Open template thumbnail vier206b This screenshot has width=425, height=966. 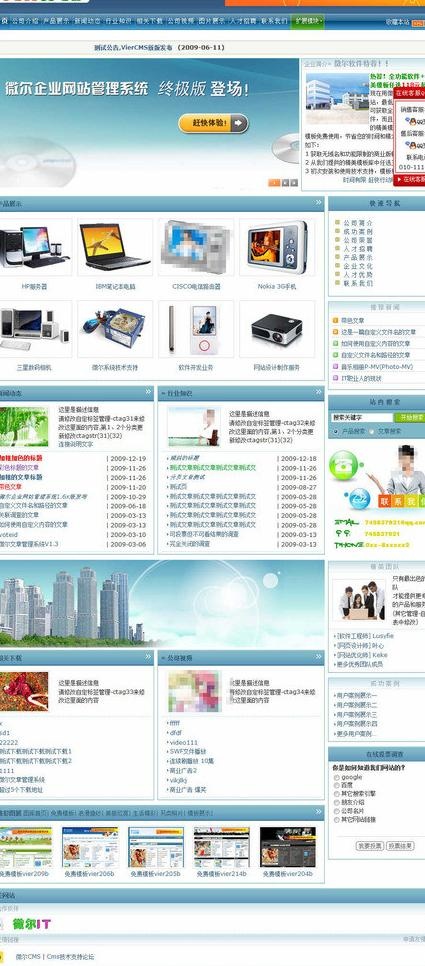click(x=90, y=847)
